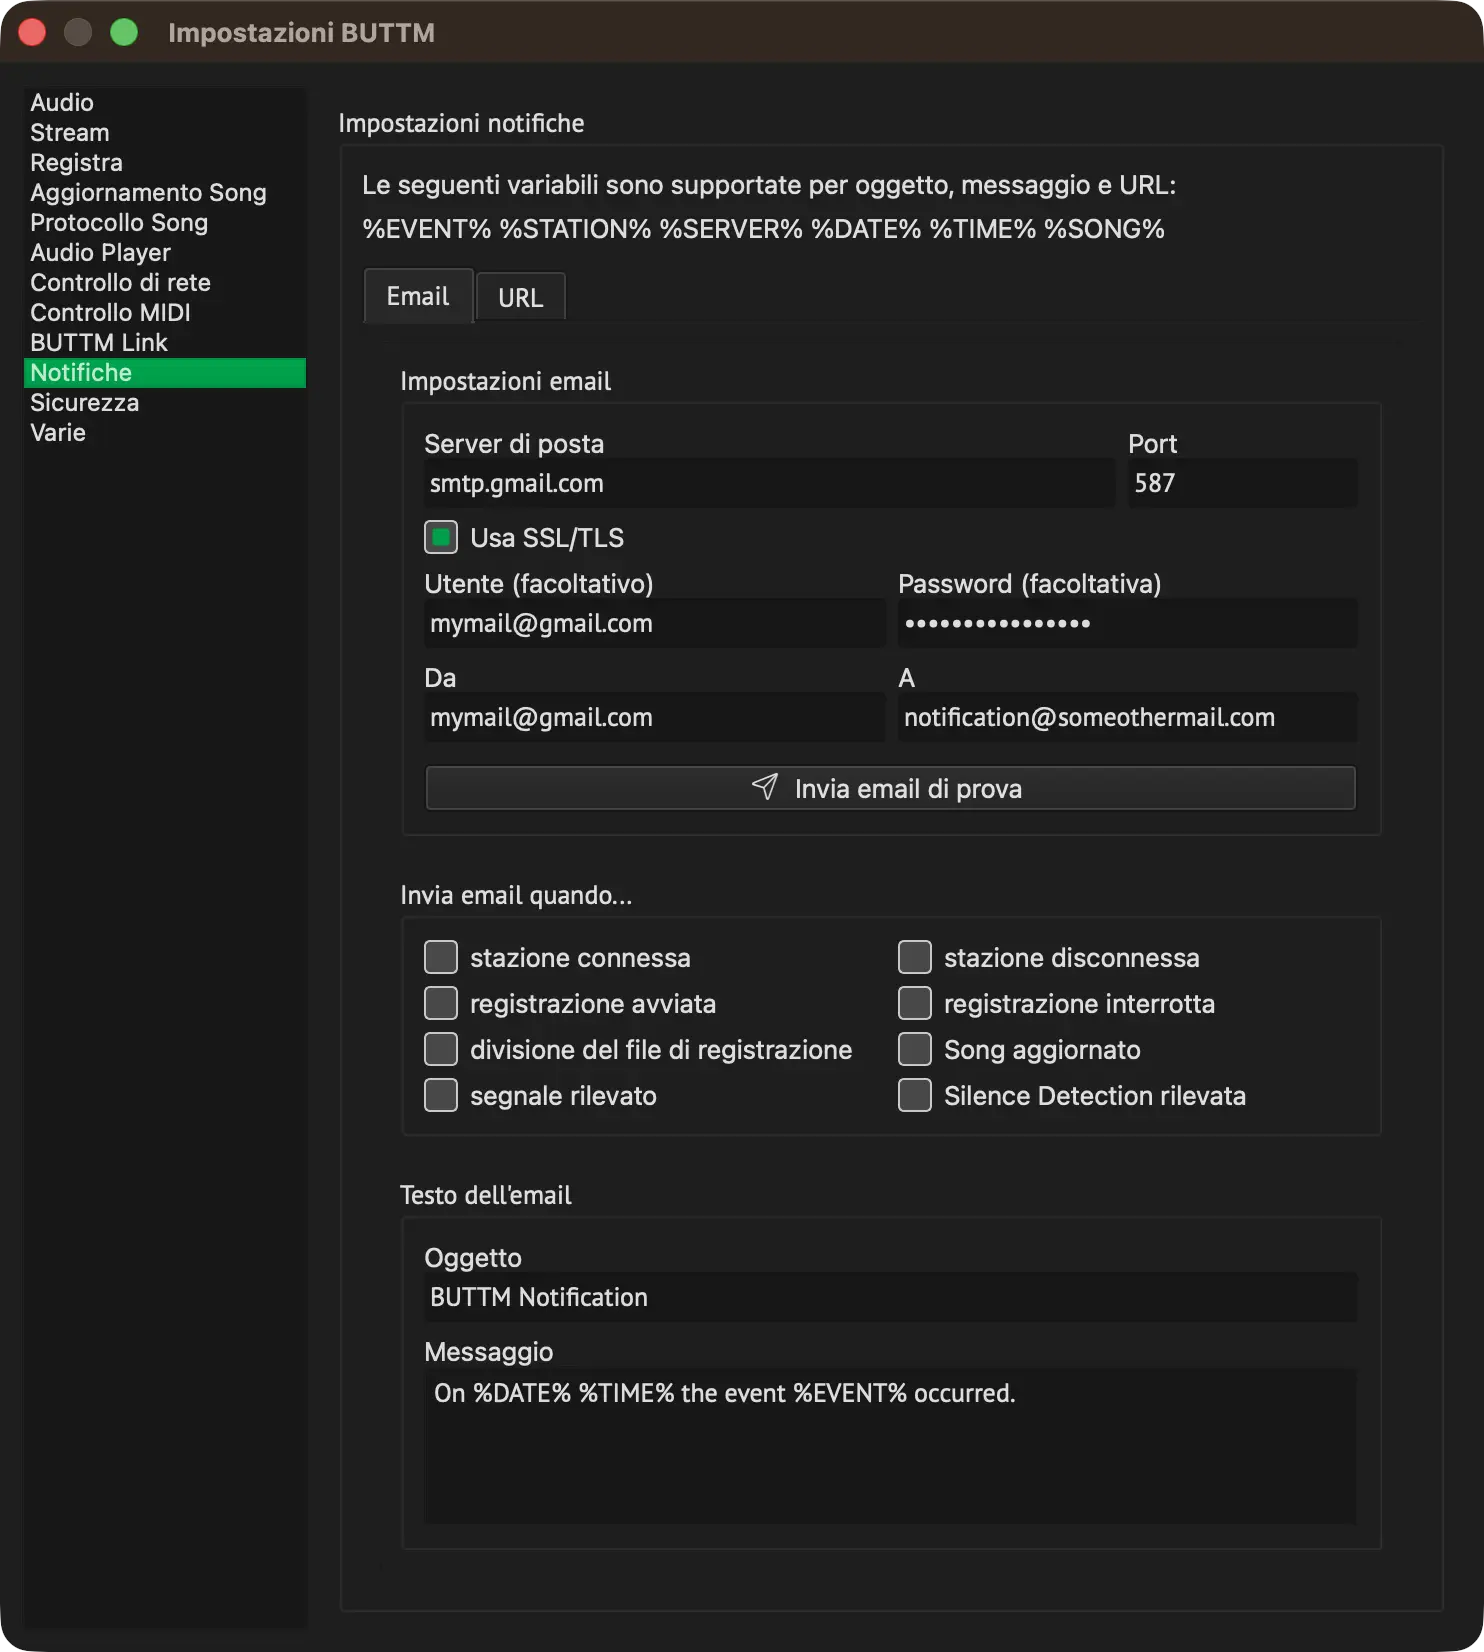Enable the stazione disconnessa checkbox

click(x=915, y=957)
